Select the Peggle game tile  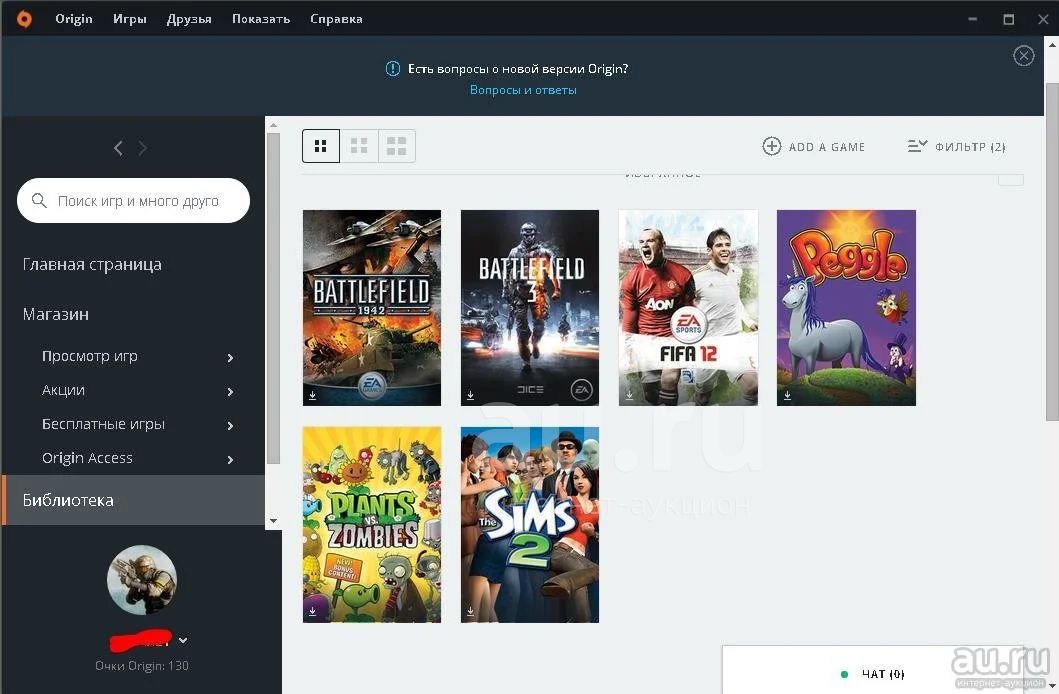click(846, 308)
